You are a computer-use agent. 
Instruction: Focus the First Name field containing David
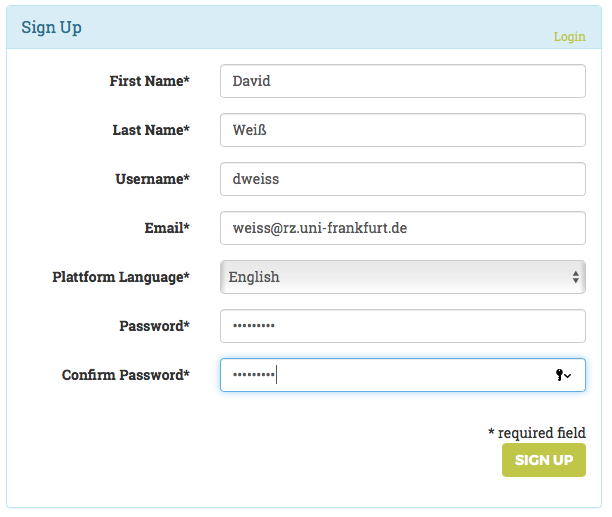[x=402, y=81]
